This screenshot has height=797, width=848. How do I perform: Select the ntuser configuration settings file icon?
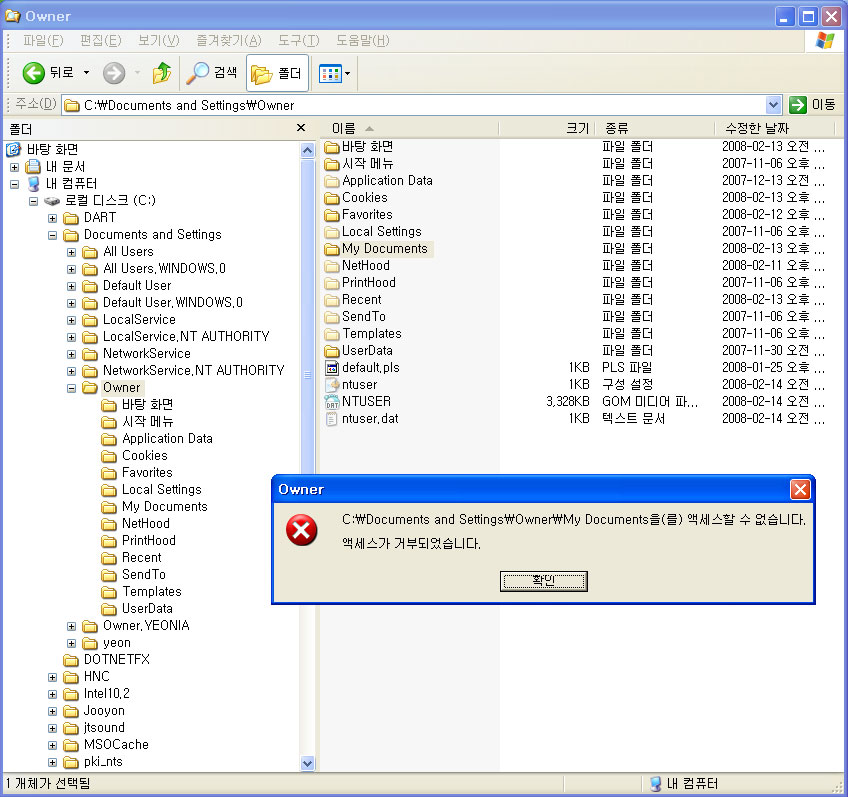tap(332, 385)
